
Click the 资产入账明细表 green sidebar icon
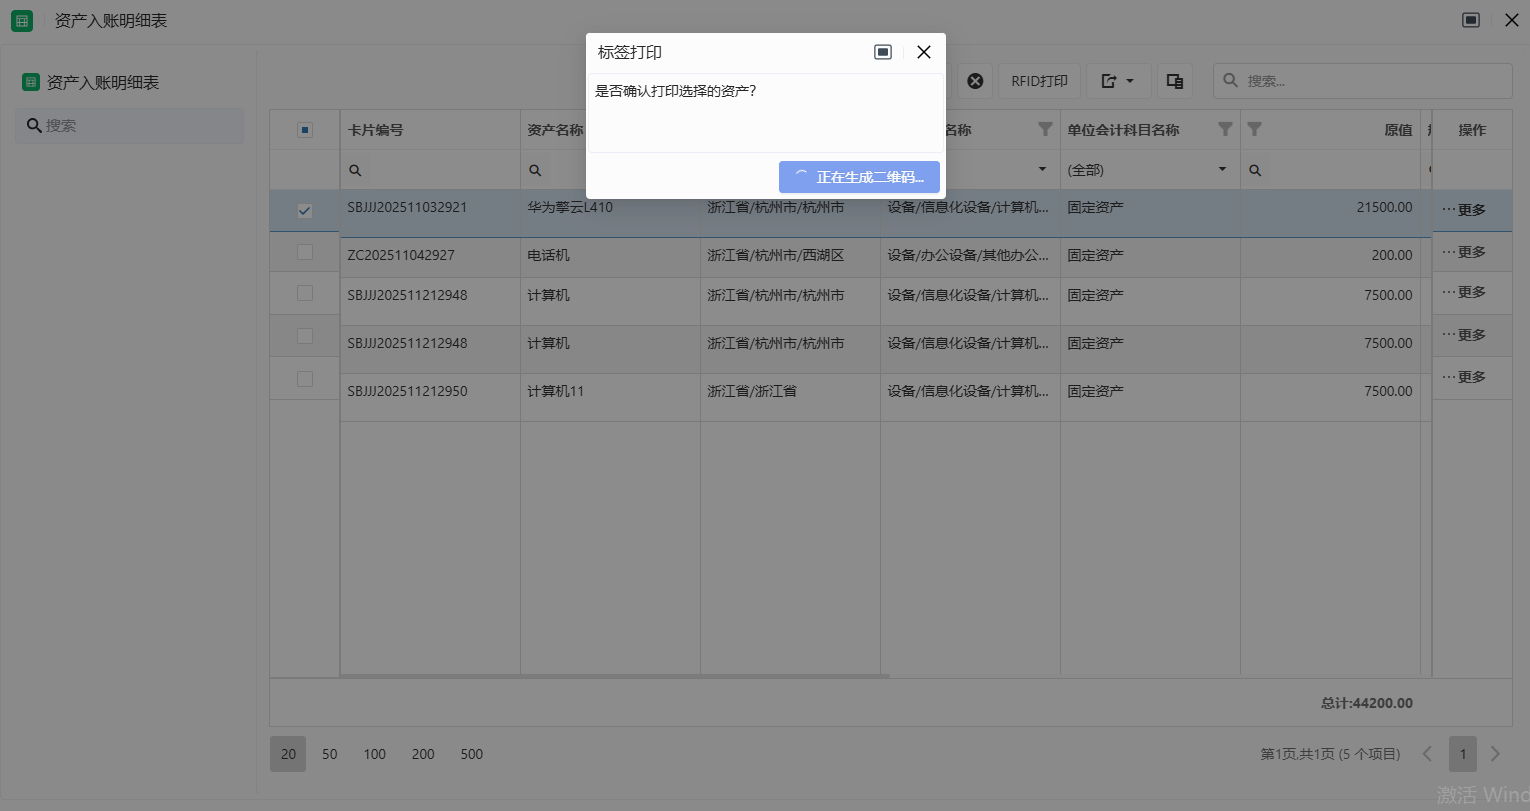click(31, 82)
